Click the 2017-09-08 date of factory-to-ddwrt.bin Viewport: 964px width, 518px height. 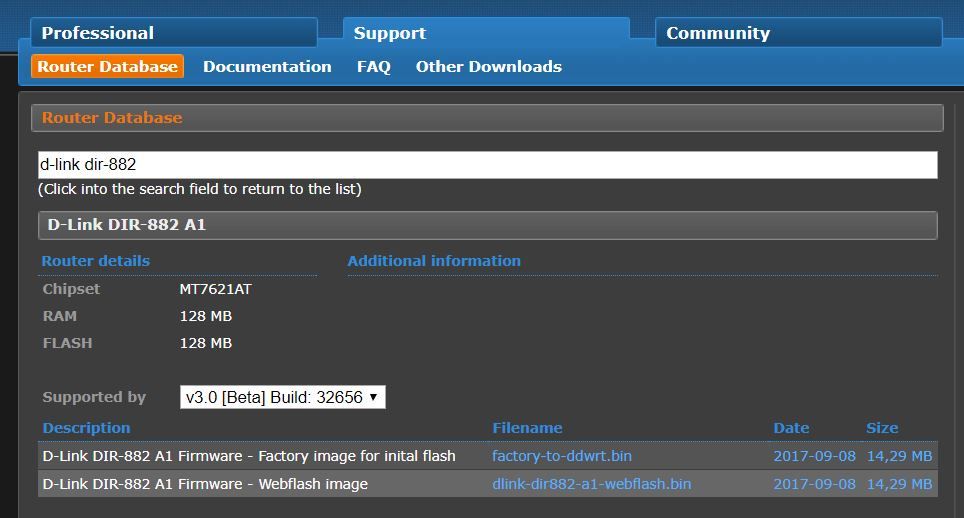pos(815,456)
